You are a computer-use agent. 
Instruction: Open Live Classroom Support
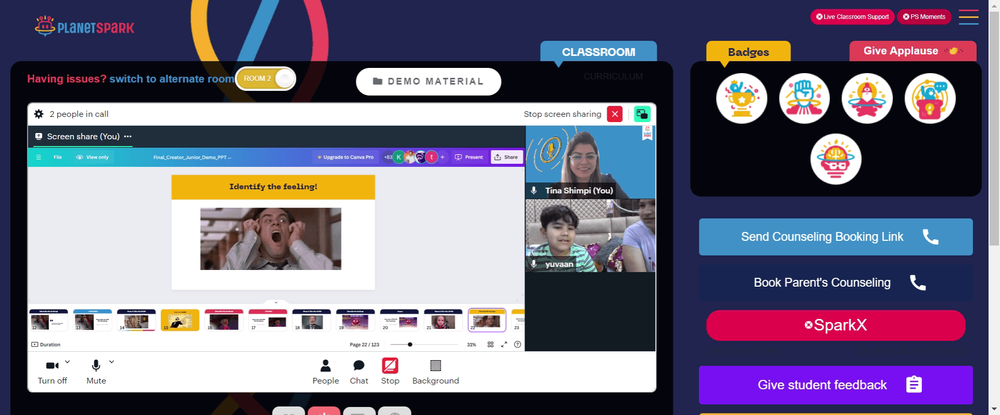852,17
